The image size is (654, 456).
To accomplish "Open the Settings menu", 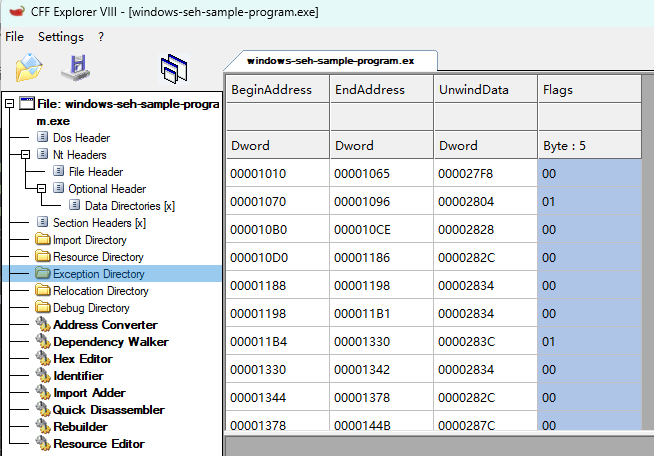I will [61, 37].
